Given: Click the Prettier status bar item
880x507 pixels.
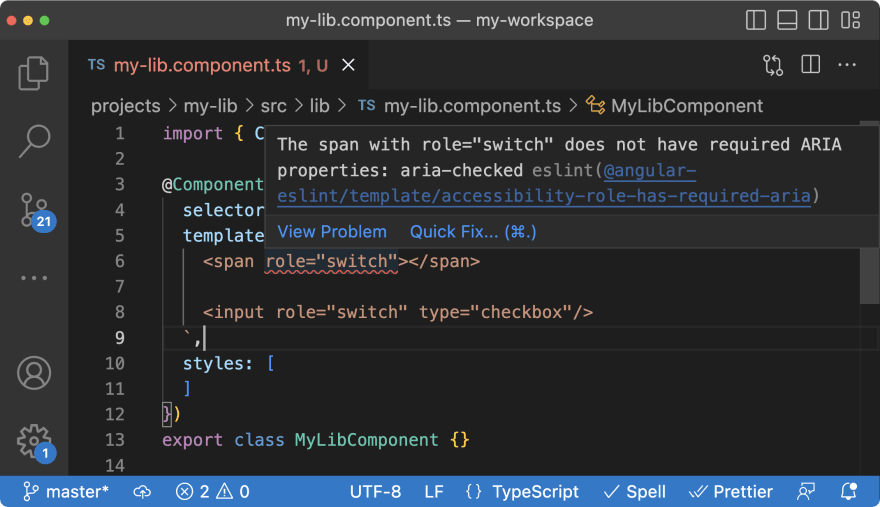Looking at the screenshot, I should coord(731,492).
